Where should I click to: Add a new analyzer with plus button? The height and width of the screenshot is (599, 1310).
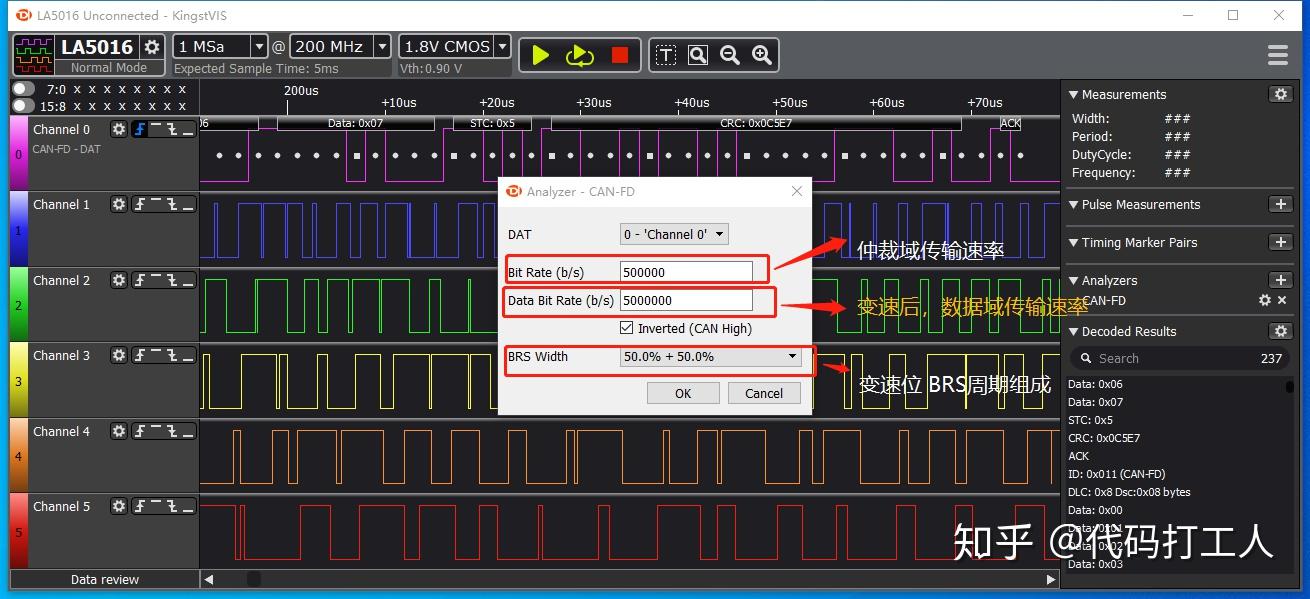1280,280
